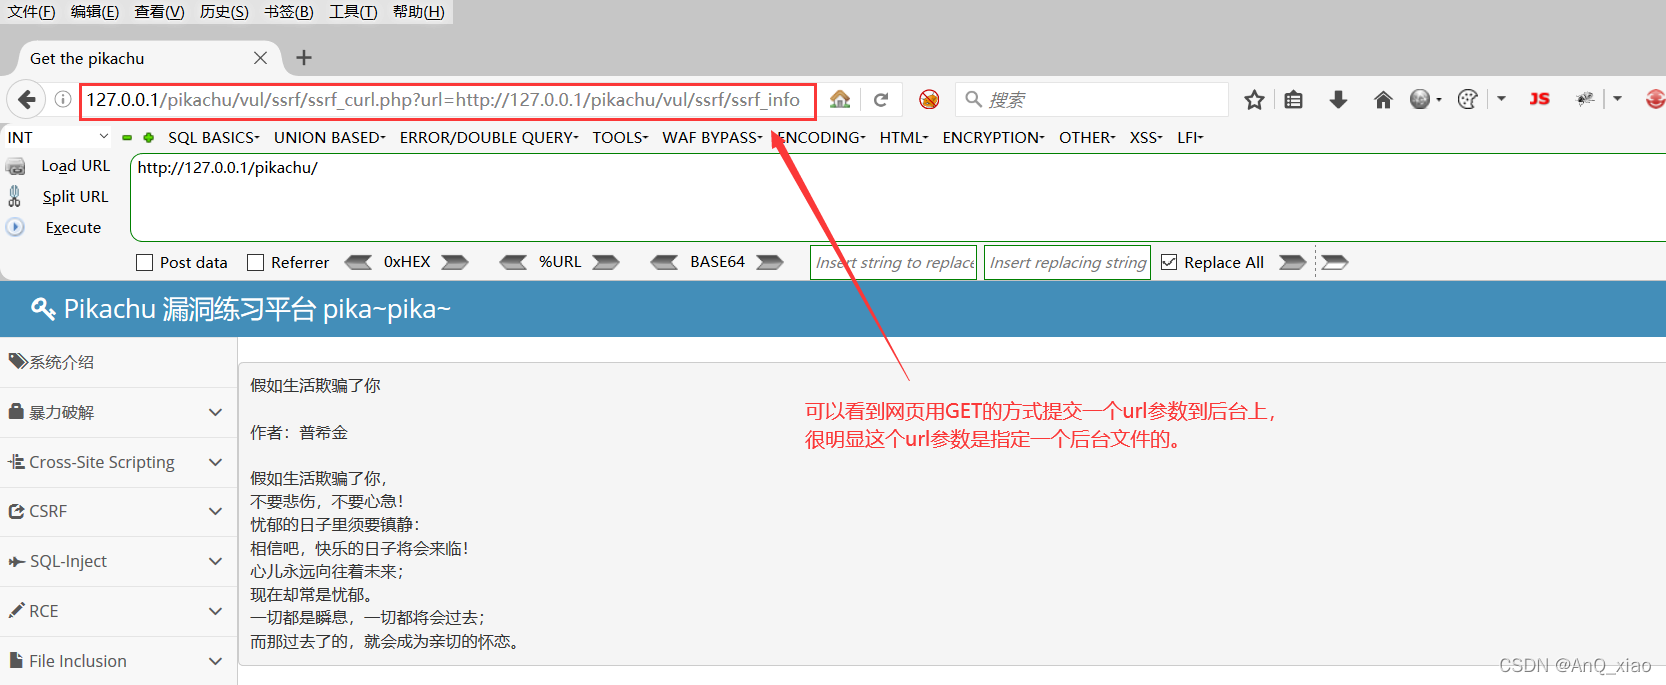Open the bookmarks list icon
Screen dimensions: 1666x685
(1293, 99)
